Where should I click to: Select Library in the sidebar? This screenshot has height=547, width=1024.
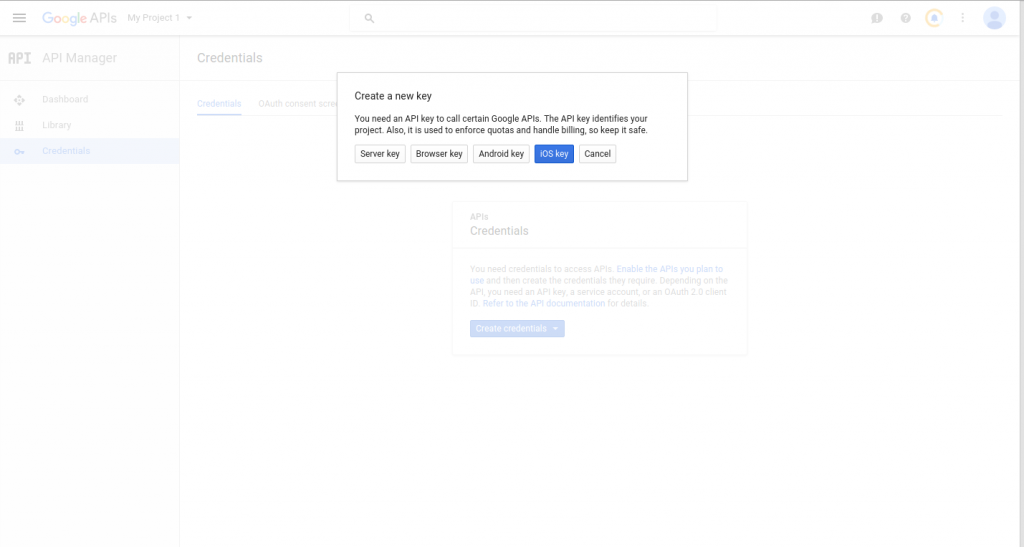pos(57,126)
